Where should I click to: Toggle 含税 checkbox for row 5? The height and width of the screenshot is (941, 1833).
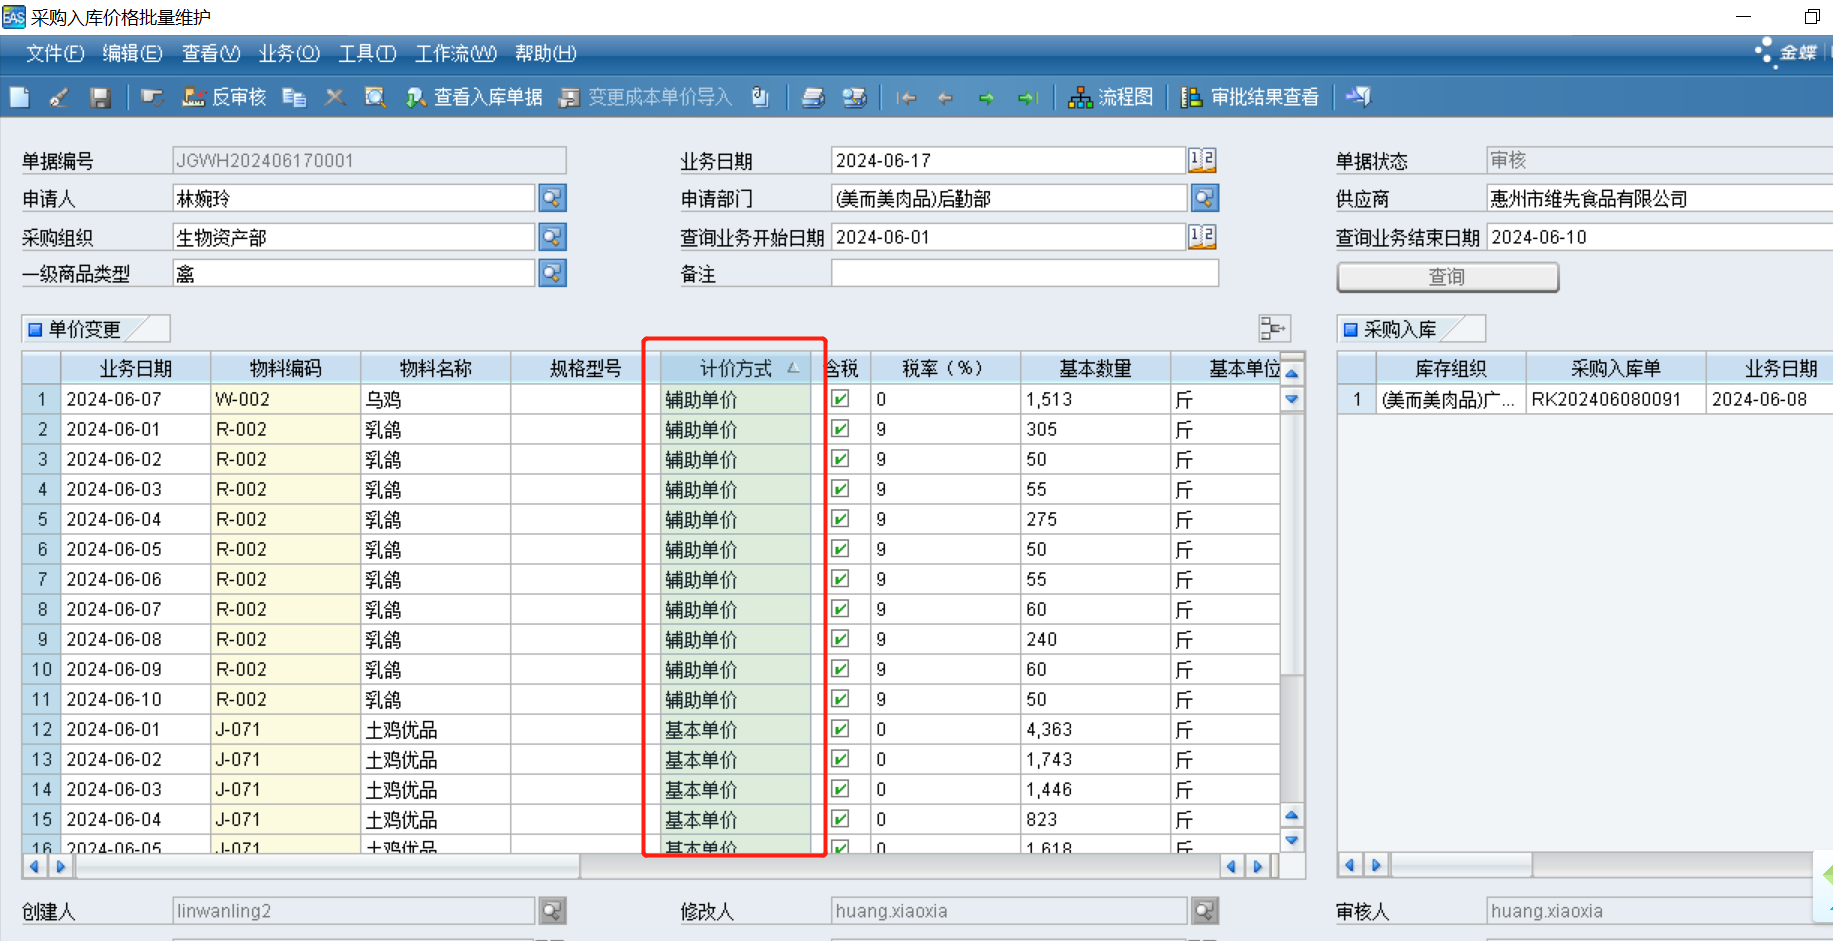point(841,519)
